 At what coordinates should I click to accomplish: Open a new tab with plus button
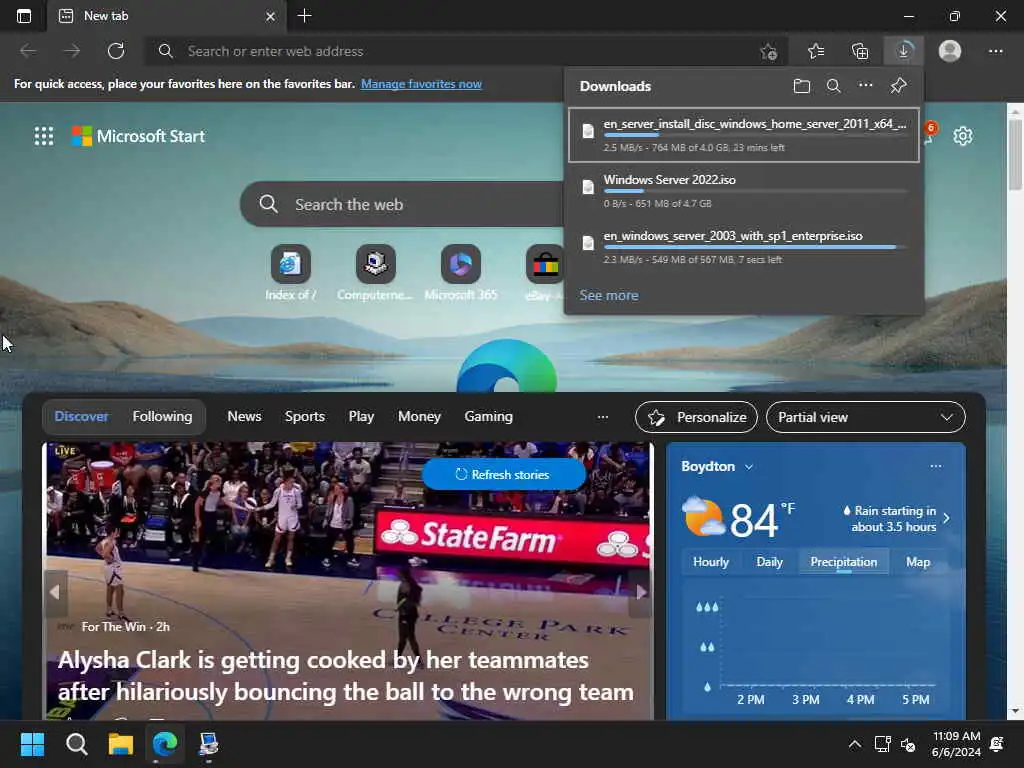click(x=304, y=16)
